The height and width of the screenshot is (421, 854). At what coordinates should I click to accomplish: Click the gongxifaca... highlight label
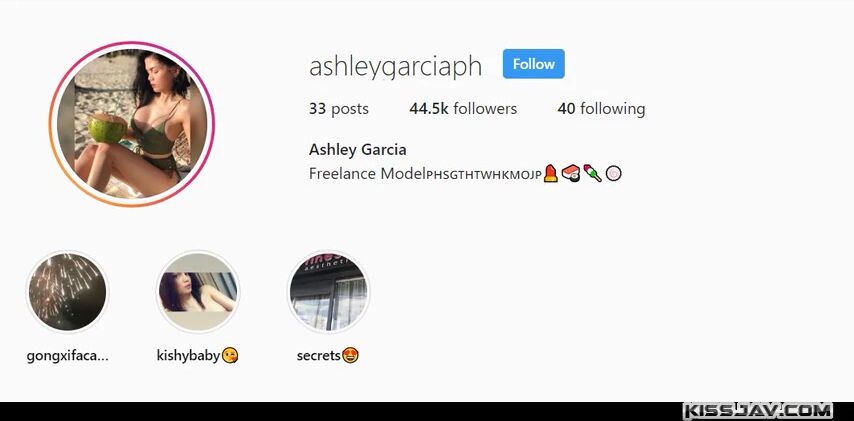pyautogui.click(x=68, y=356)
